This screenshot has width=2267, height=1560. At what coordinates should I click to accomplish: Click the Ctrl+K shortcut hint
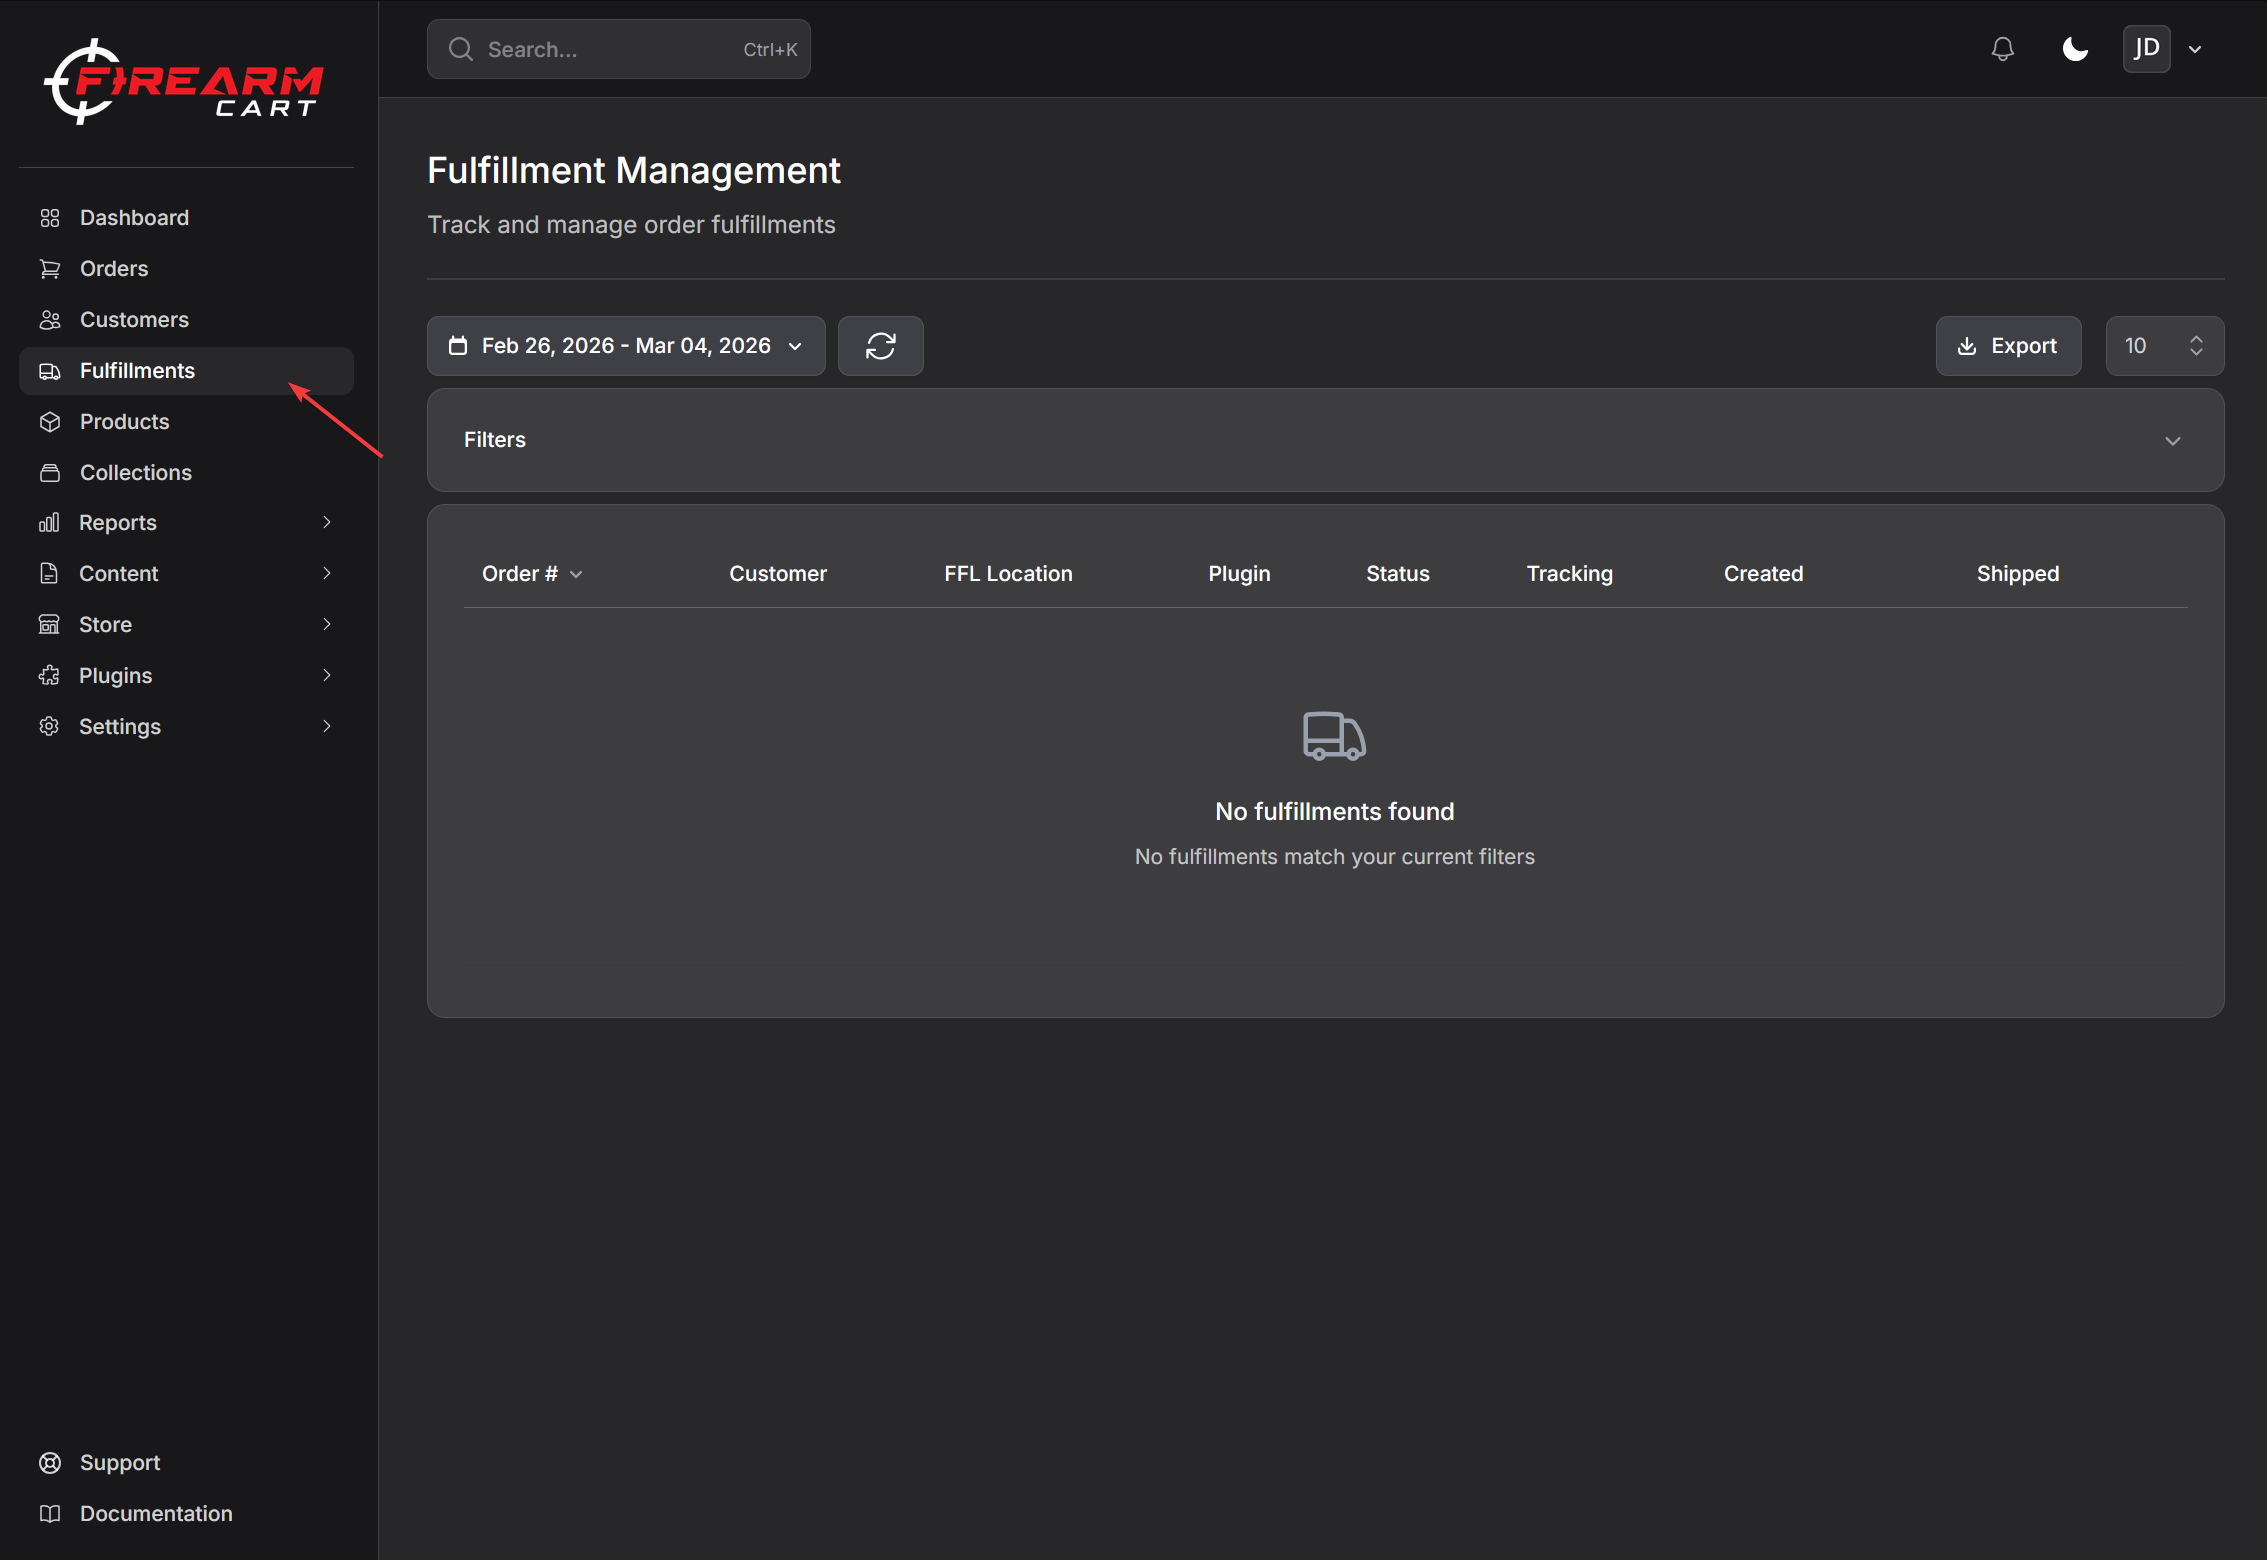point(770,50)
